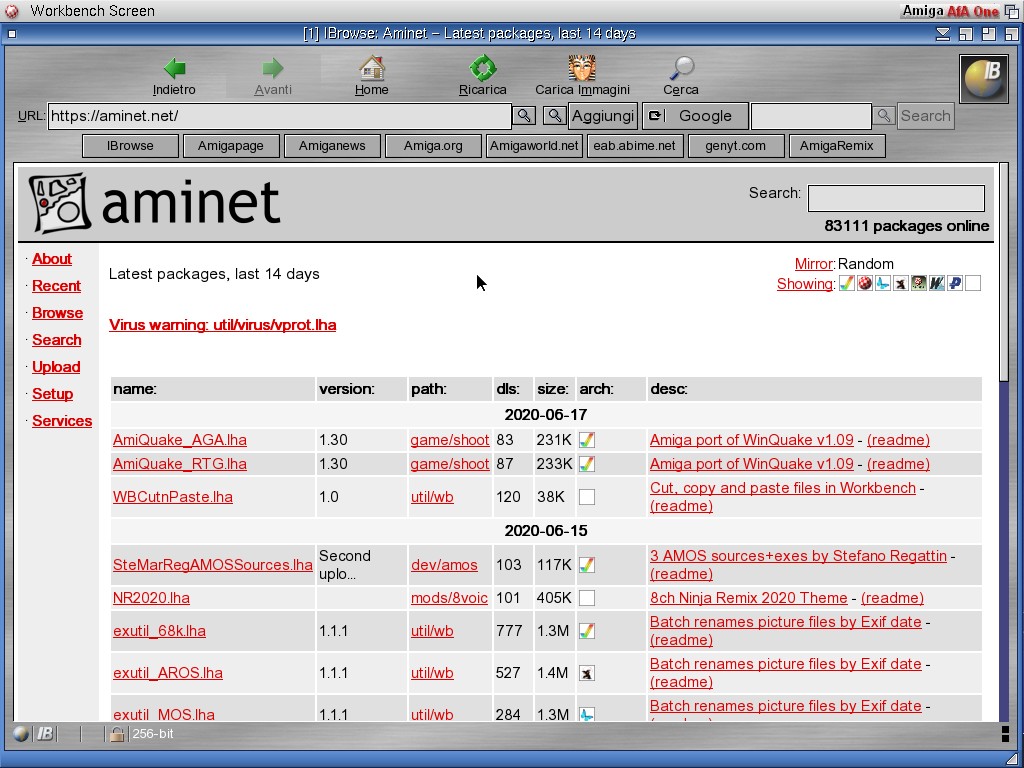Click the Aminet Search input field
This screenshot has height=768, width=1024.
coord(896,198)
